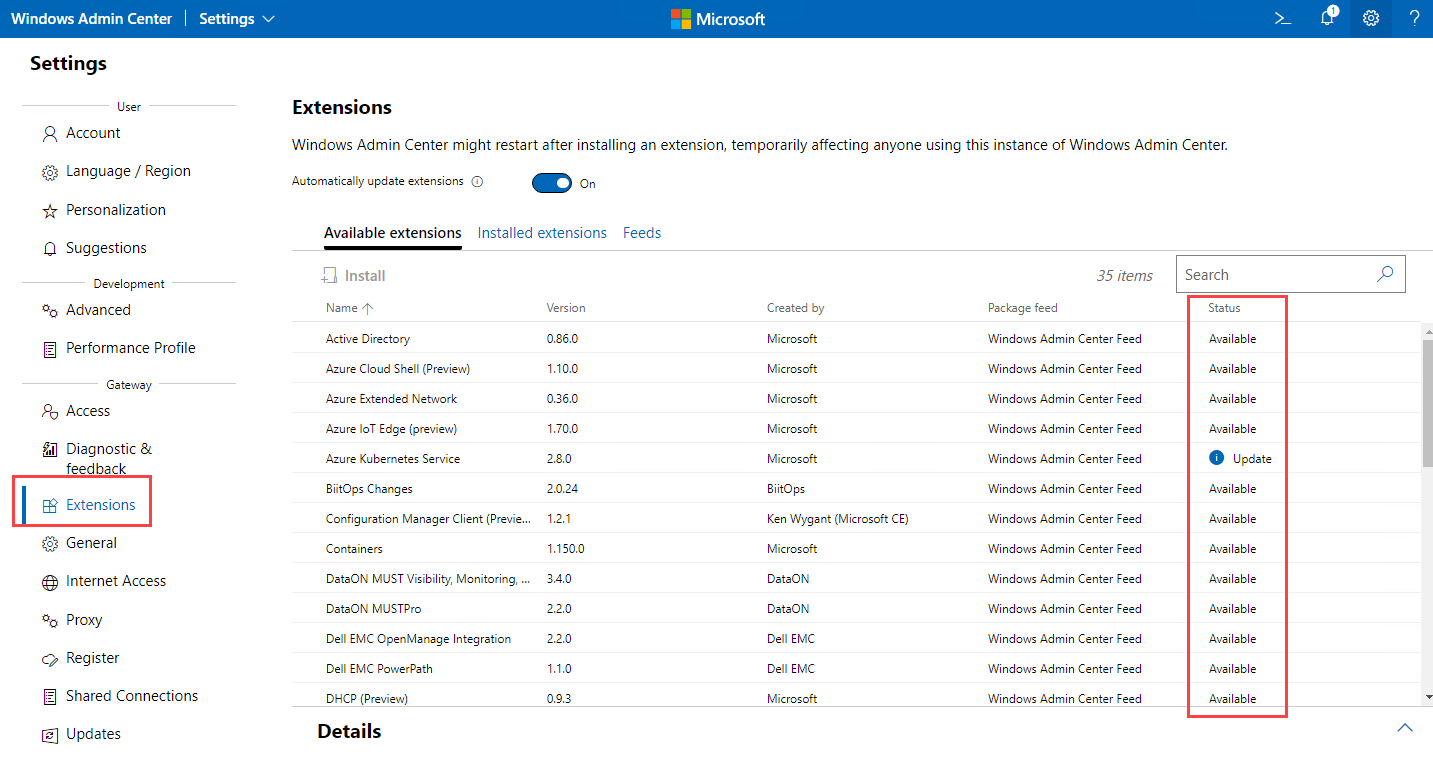
Task: Click the Install button
Action: click(353, 276)
